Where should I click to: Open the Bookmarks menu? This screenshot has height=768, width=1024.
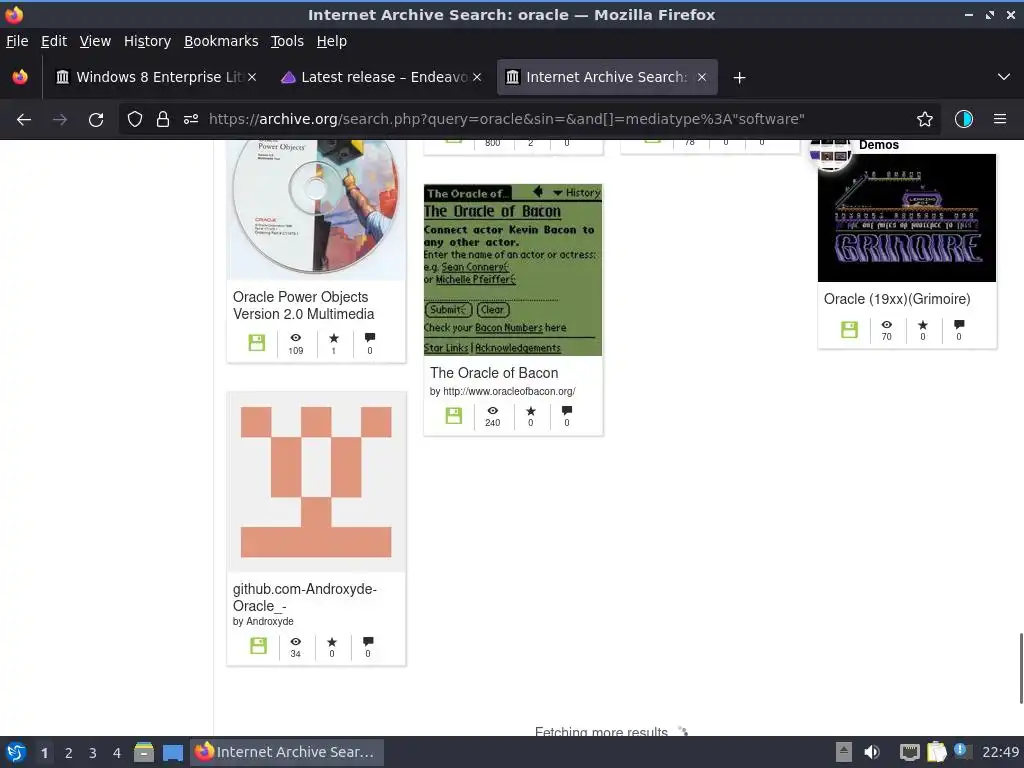coord(221,41)
